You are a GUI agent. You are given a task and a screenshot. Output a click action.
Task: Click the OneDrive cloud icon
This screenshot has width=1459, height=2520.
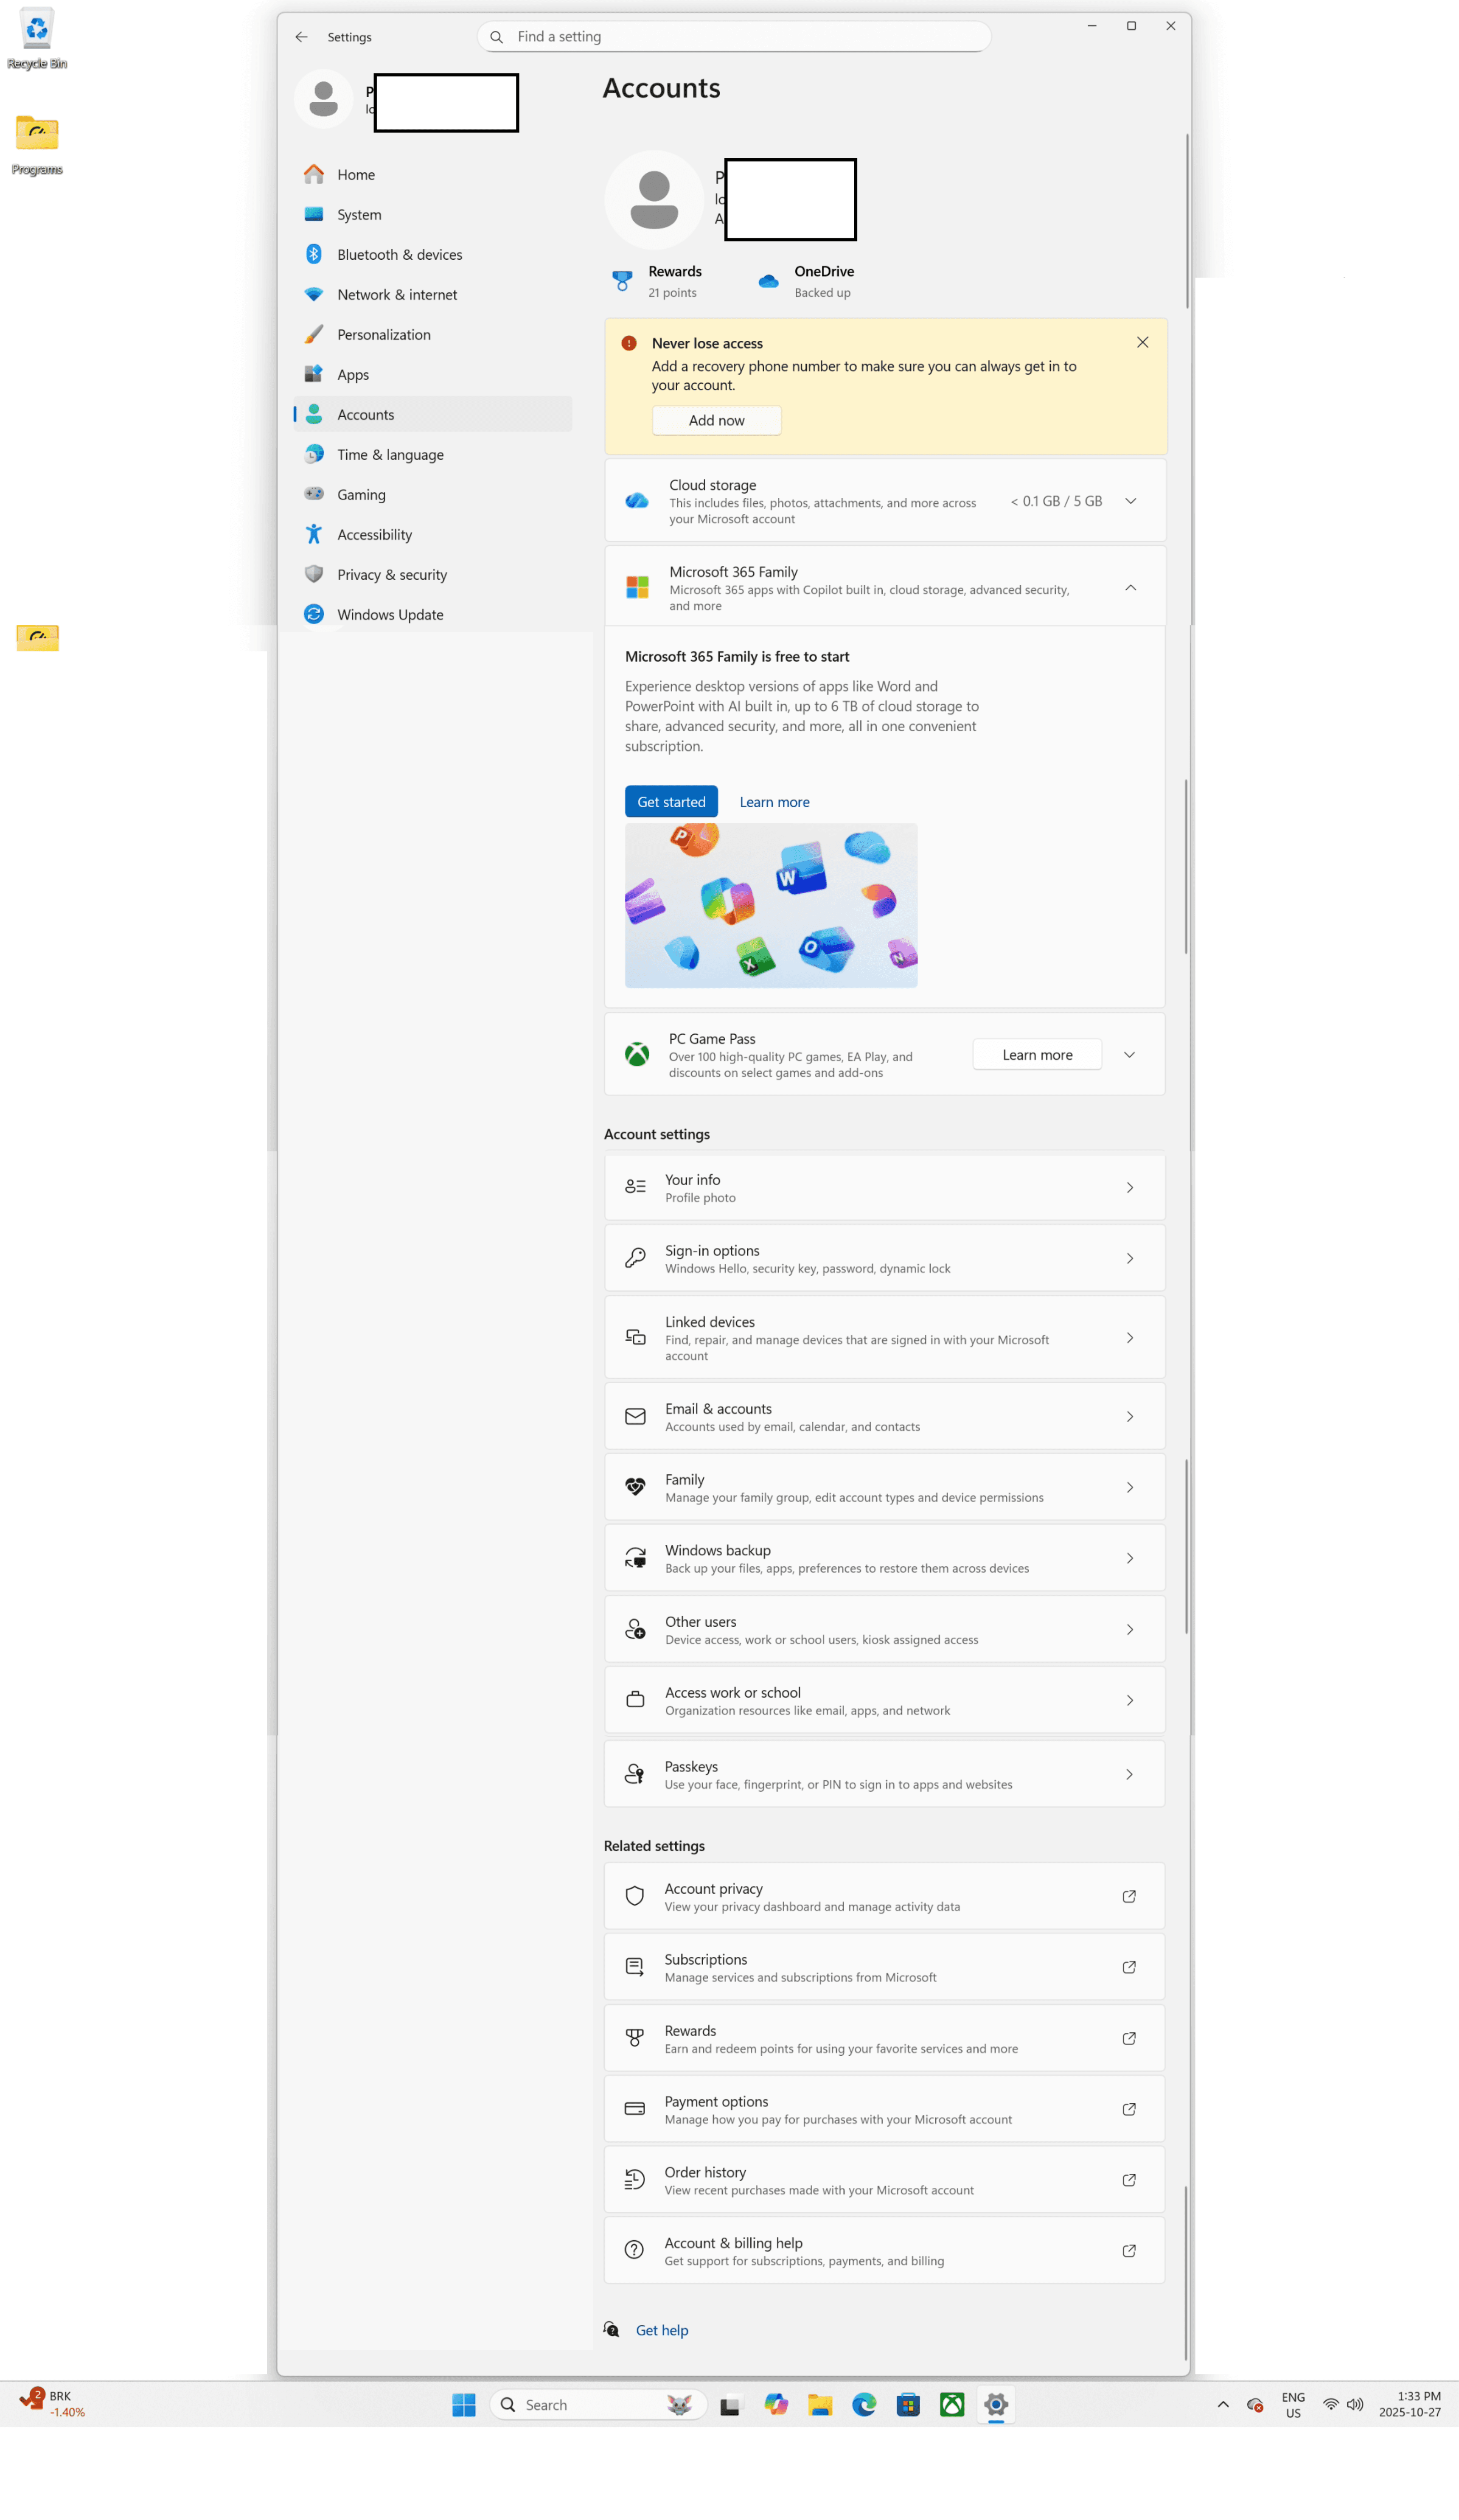(768, 281)
